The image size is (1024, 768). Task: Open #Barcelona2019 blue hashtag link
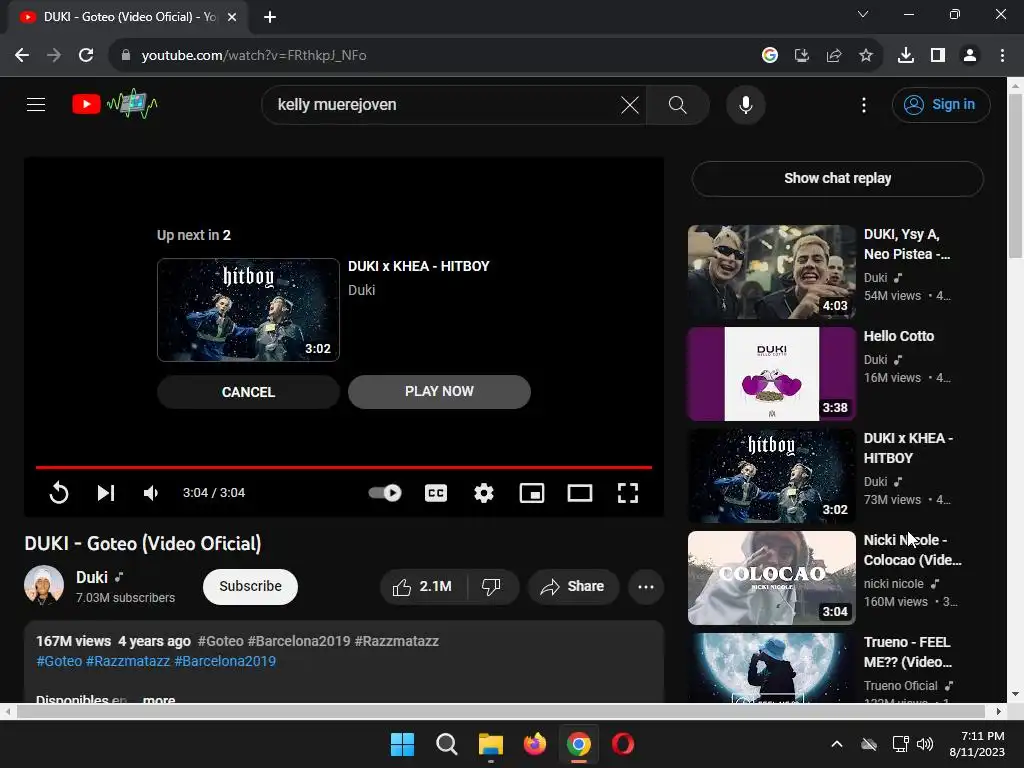(x=225, y=661)
